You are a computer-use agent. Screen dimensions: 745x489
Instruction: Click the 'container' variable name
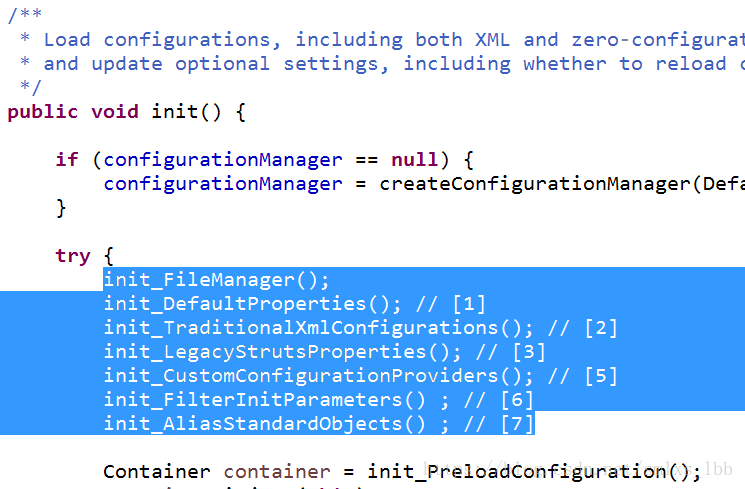277,472
